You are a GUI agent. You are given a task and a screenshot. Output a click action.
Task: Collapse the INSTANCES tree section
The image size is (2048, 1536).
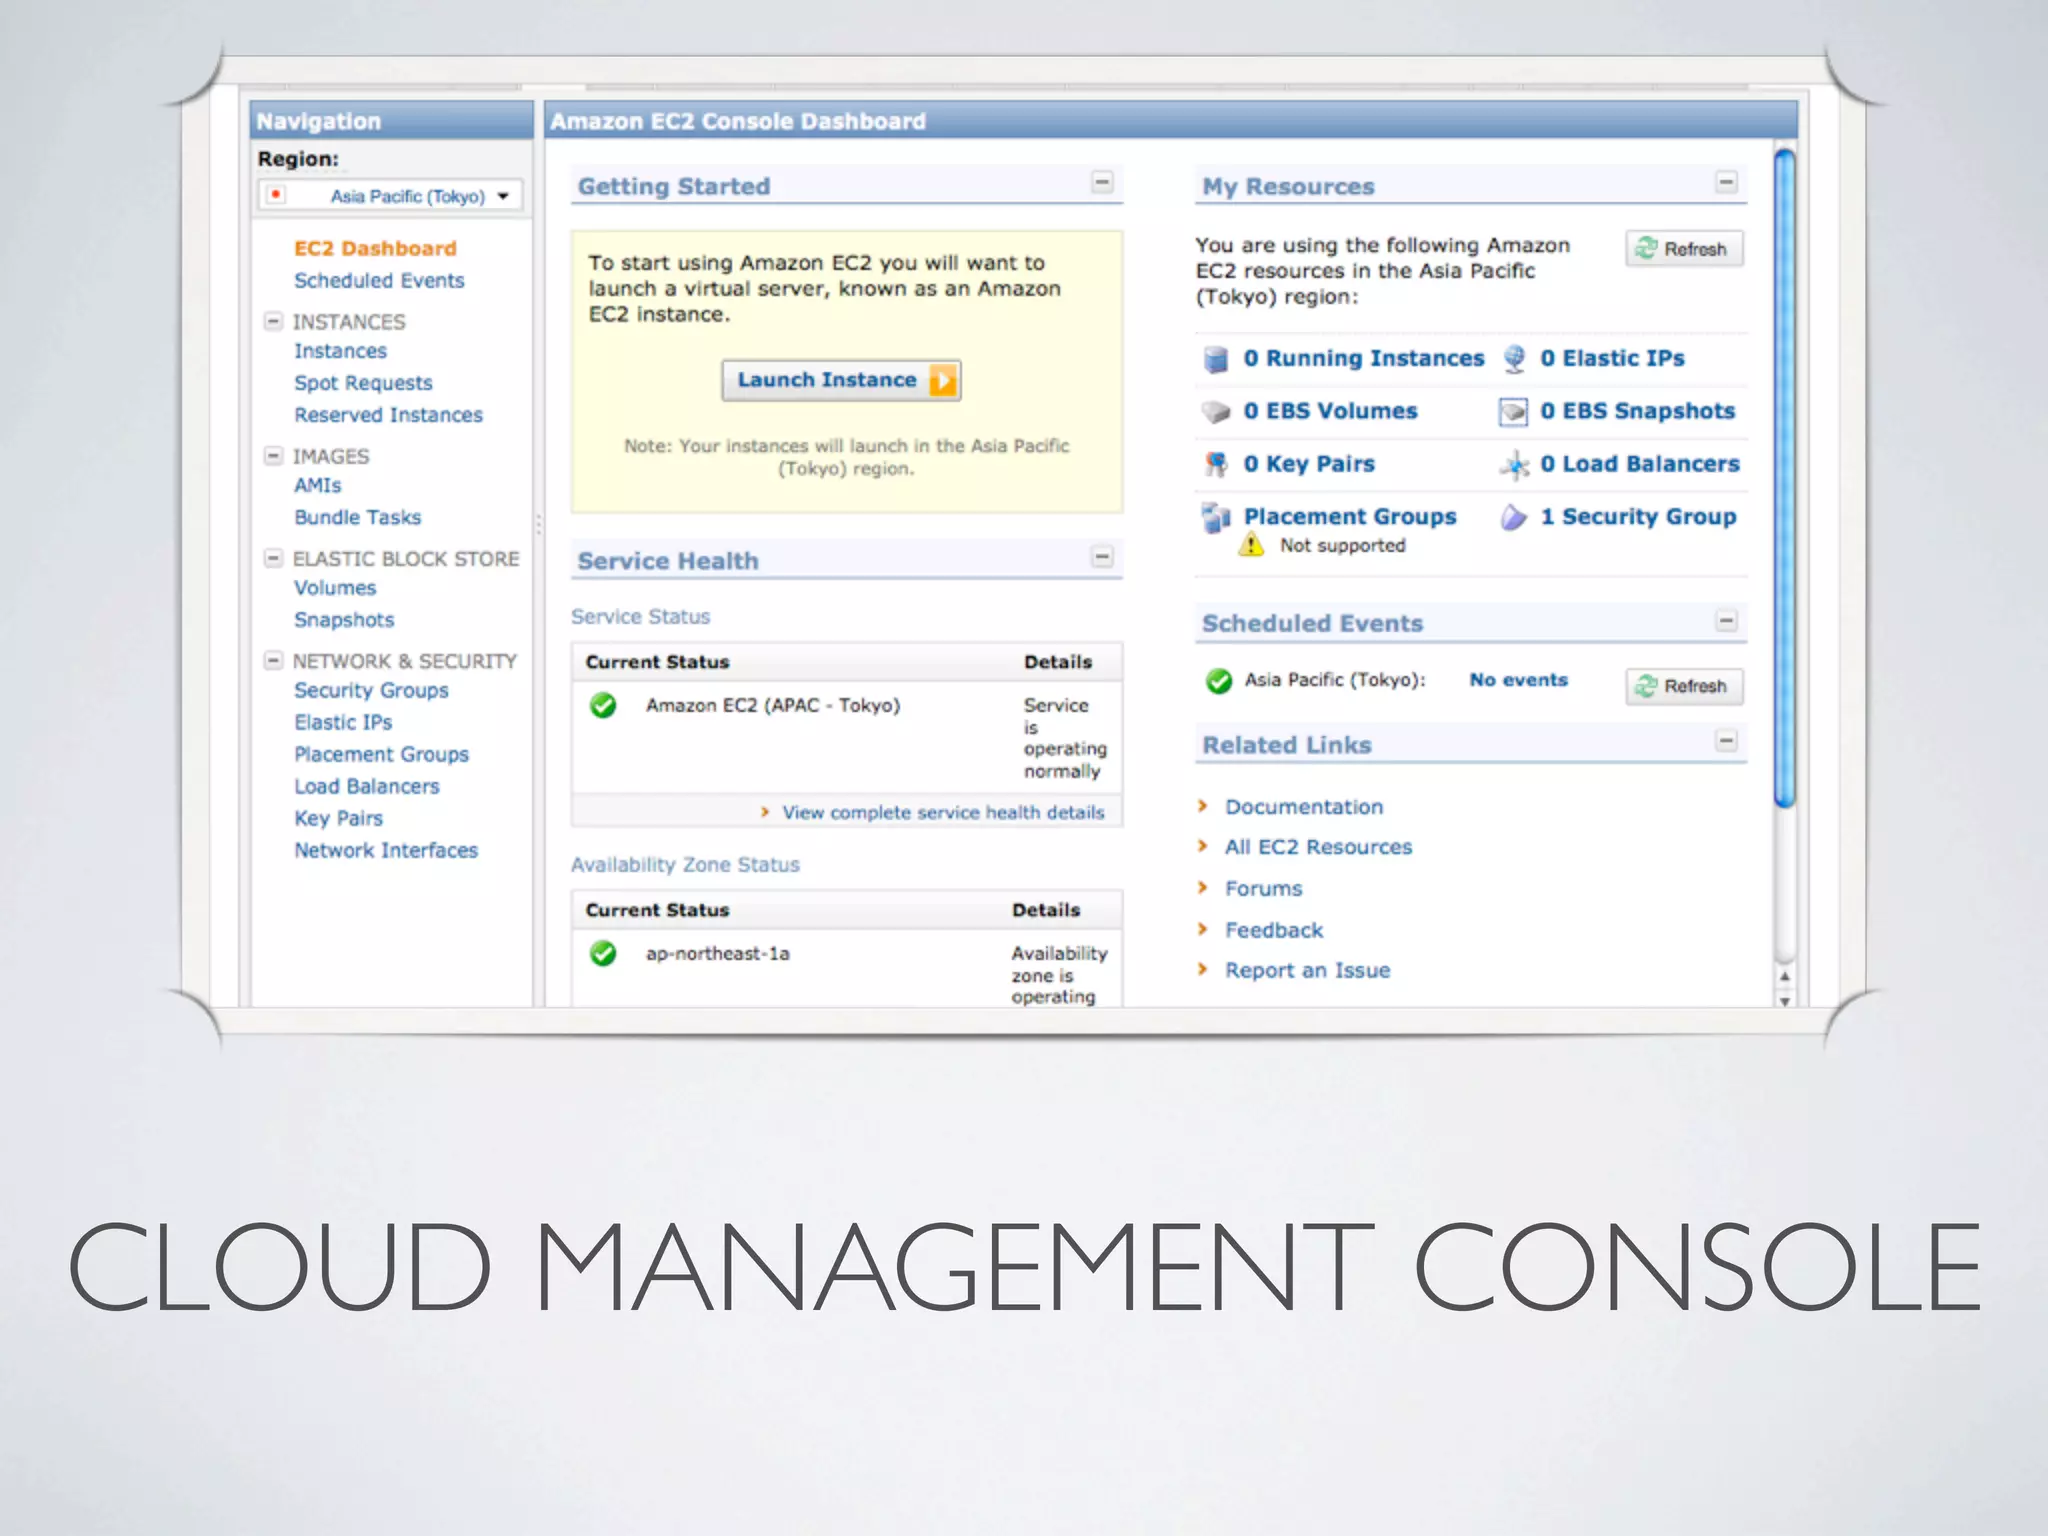coord(273,321)
